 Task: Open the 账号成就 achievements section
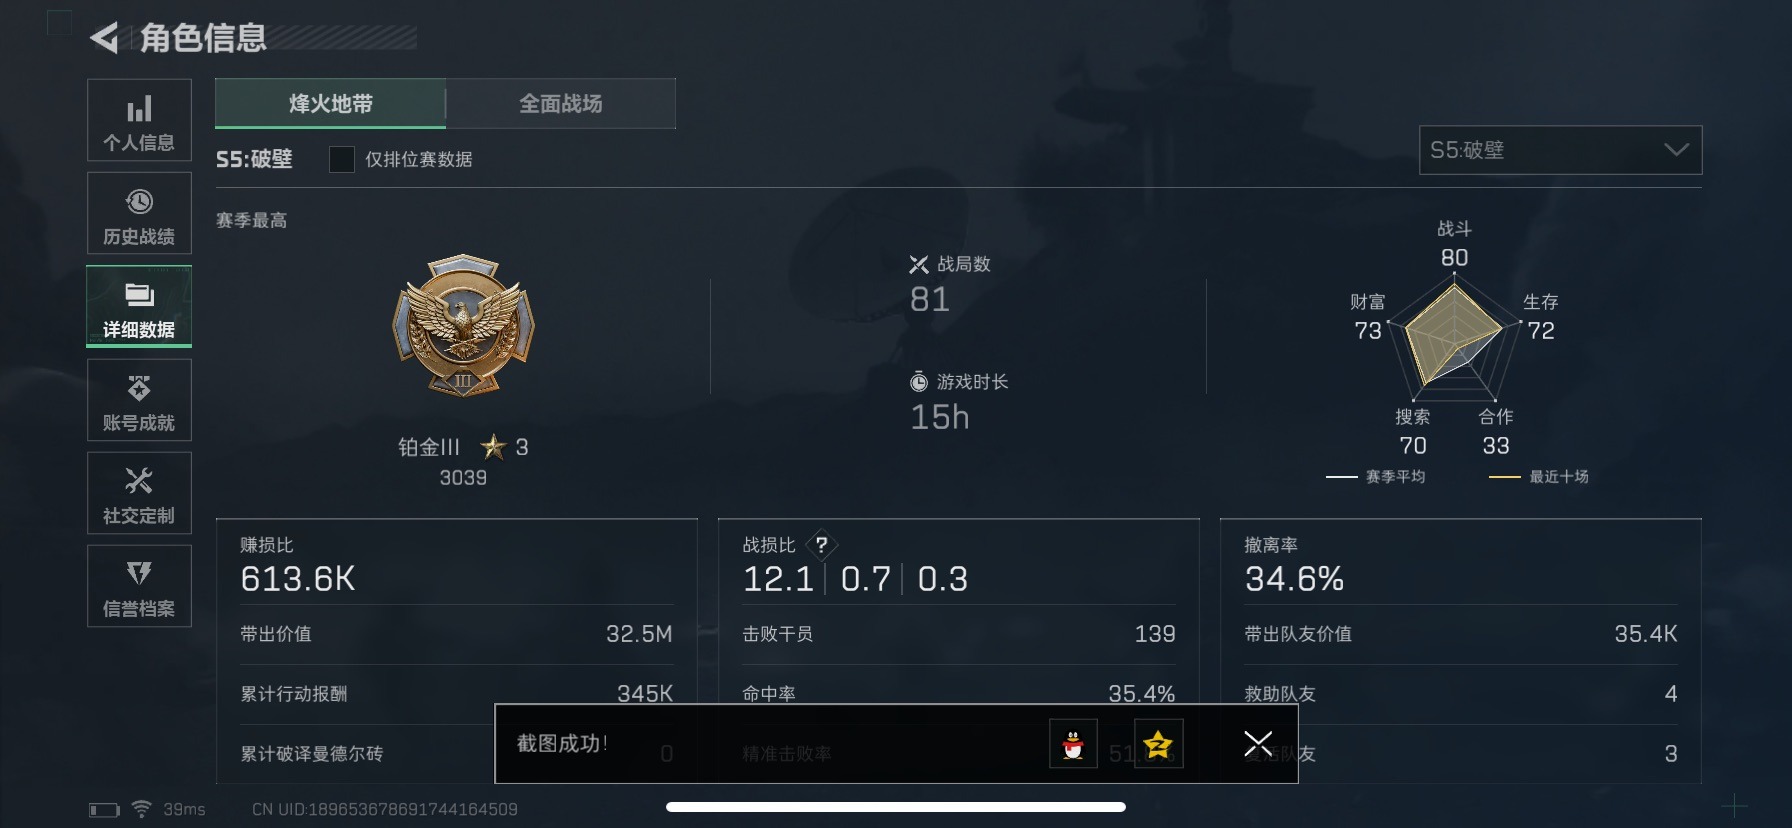(x=139, y=400)
